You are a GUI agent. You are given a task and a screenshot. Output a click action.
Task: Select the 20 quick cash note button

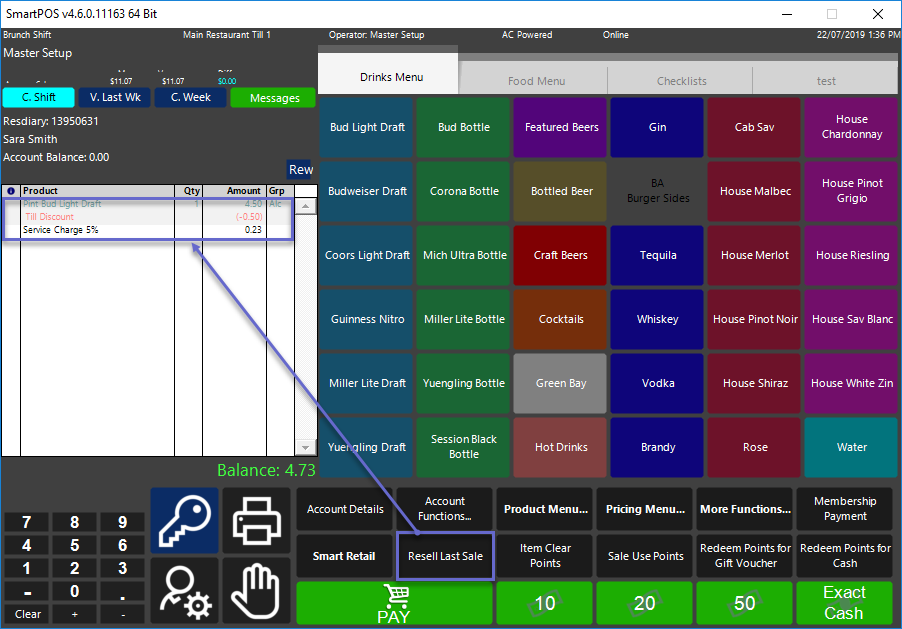[644, 603]
